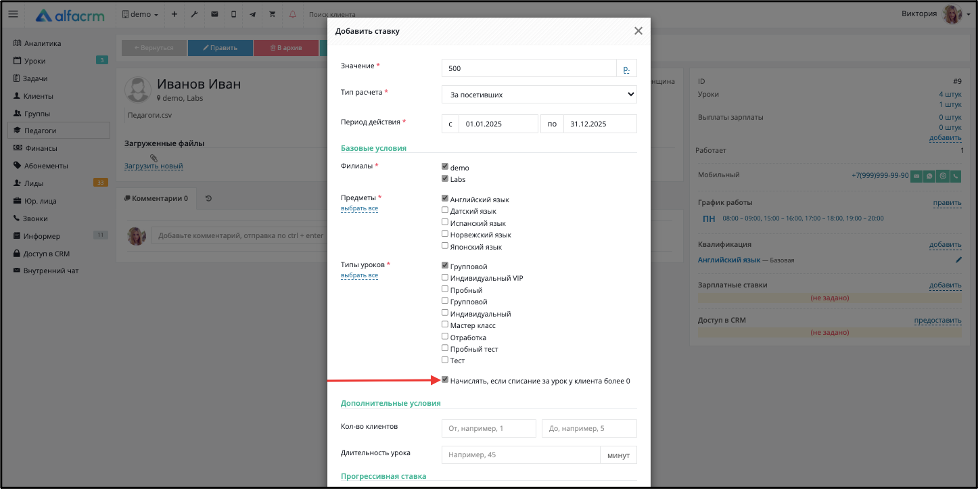The width and height of the screenshot is (979, 489).
Task: Click the Загрузить новый link
Action: pyautogui.click(x=154, y=166)
